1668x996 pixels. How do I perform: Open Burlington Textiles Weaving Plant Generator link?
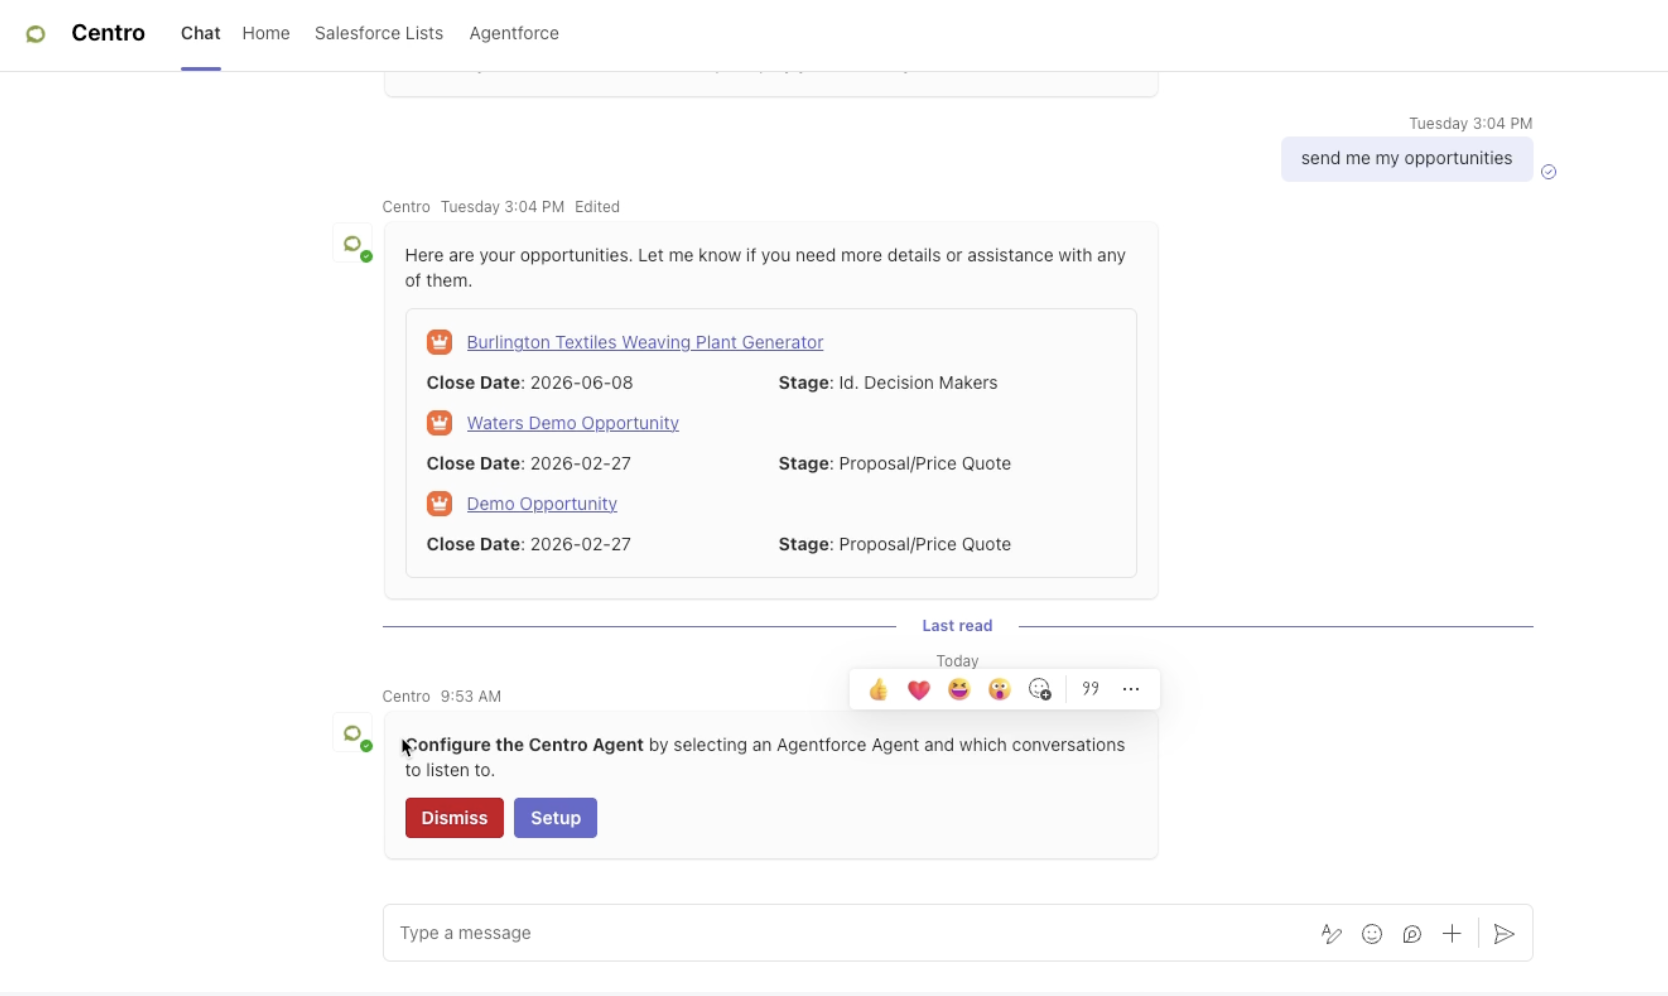click(x=645, y=342)
